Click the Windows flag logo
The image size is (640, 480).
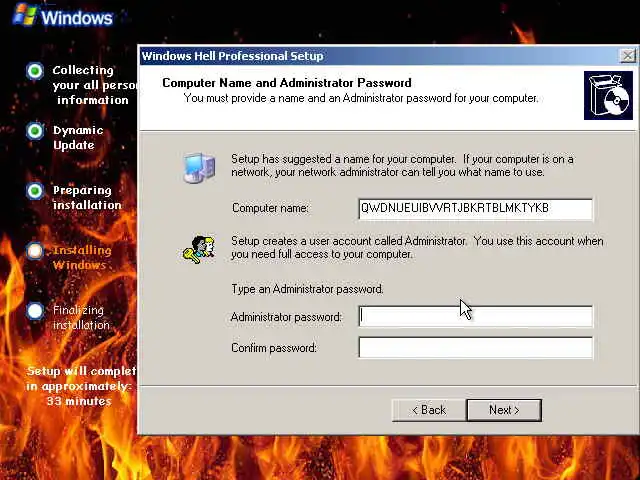(25, 15)
